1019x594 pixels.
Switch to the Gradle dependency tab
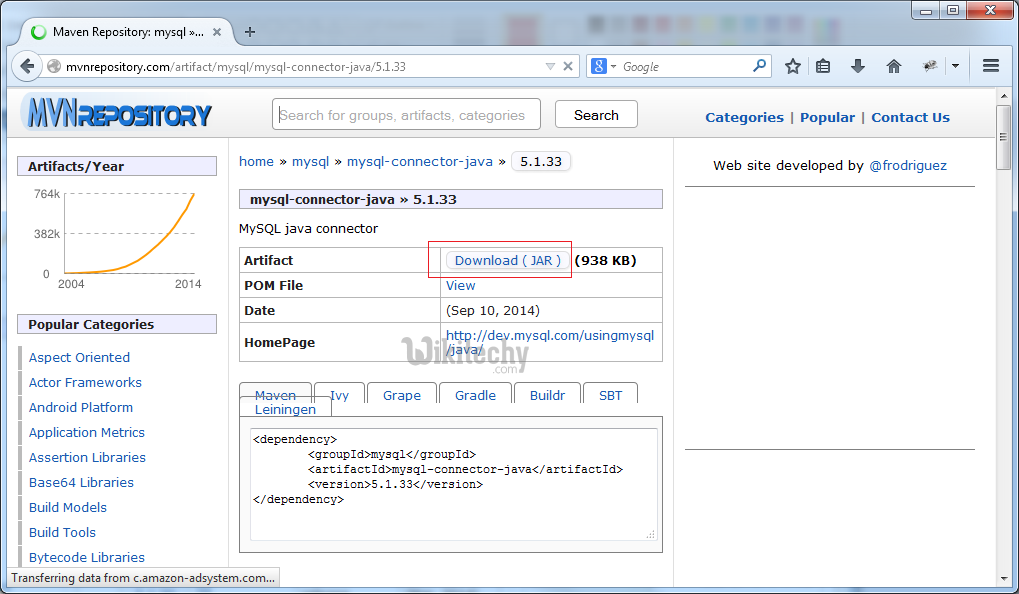tap(475, 395)
